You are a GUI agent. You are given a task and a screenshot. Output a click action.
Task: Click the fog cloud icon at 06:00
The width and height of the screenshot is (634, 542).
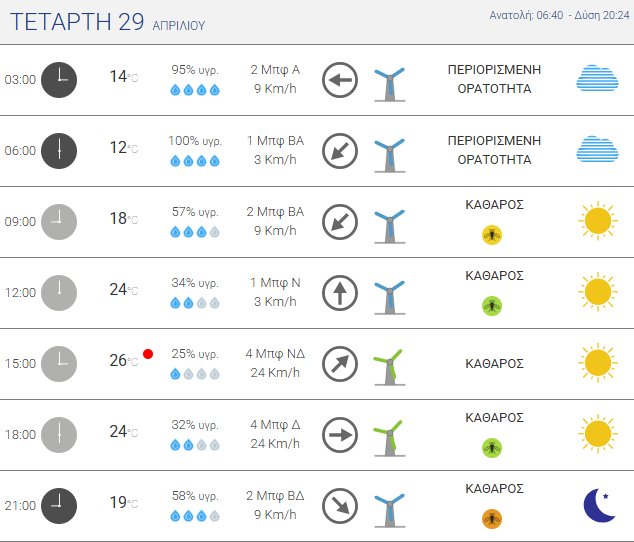(597, 150)
